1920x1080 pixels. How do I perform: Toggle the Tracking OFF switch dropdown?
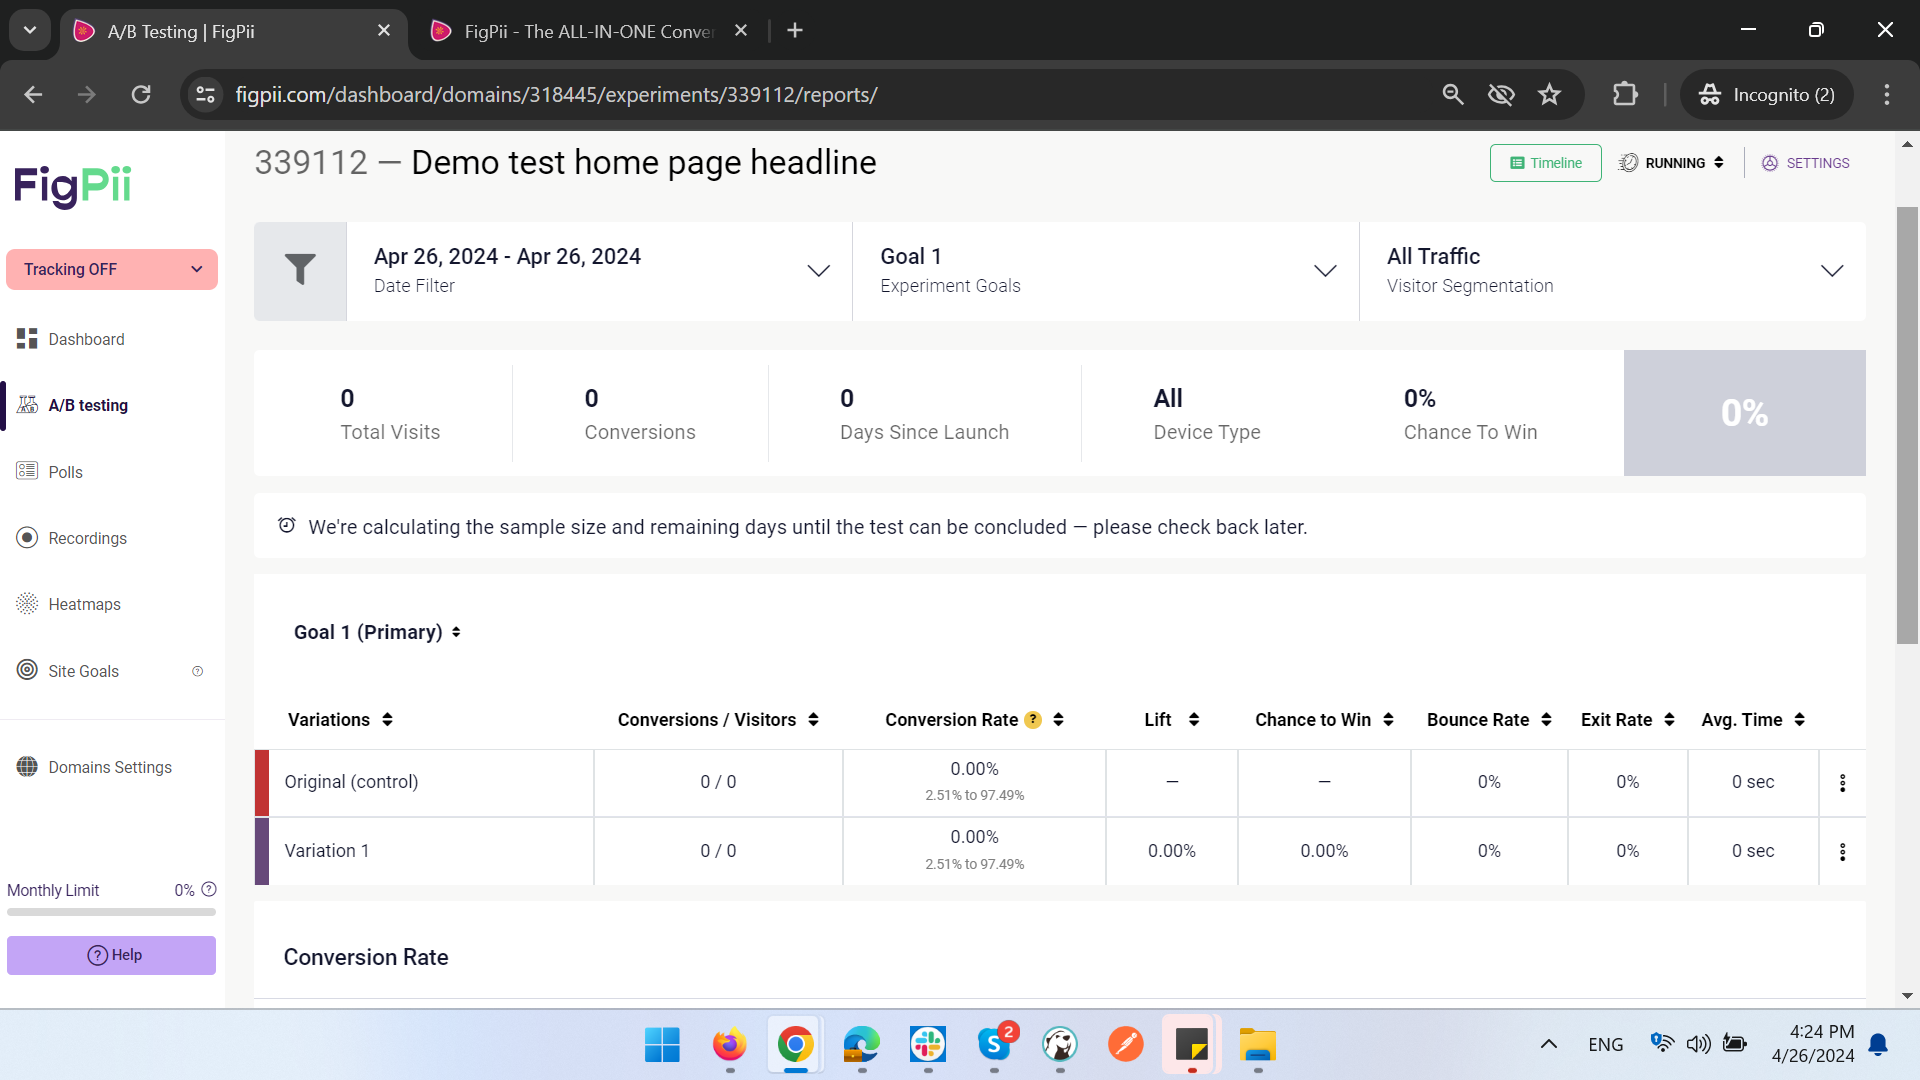pyautogui.click(x=112, y=269)
